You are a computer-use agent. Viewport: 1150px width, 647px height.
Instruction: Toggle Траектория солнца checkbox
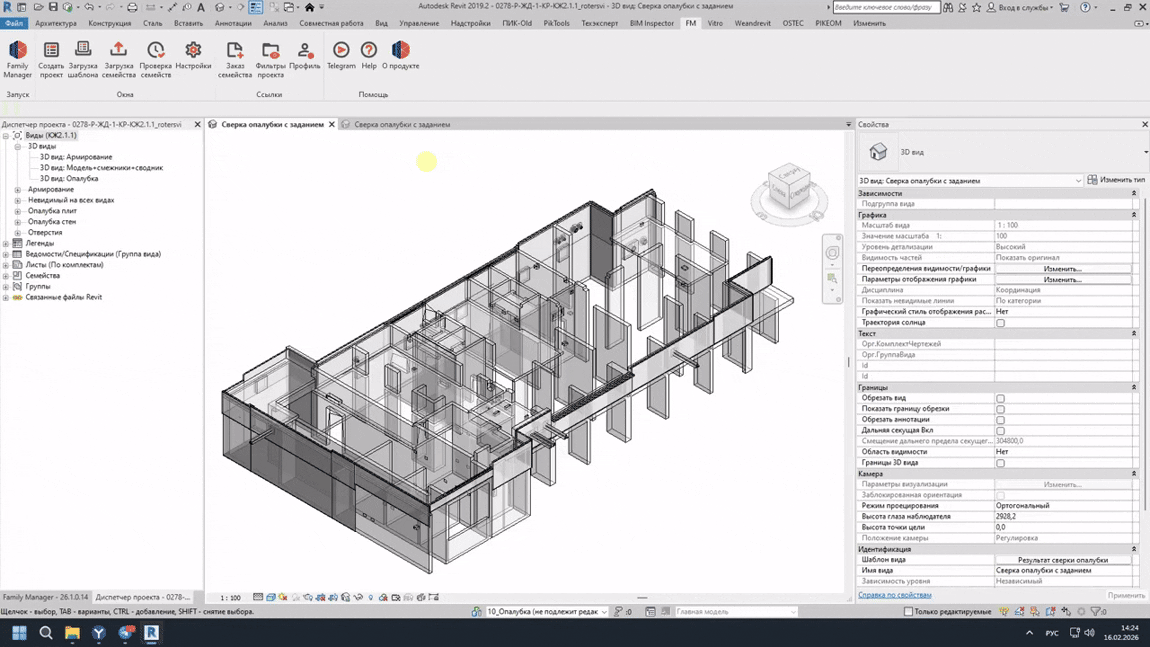[1000, 323]
